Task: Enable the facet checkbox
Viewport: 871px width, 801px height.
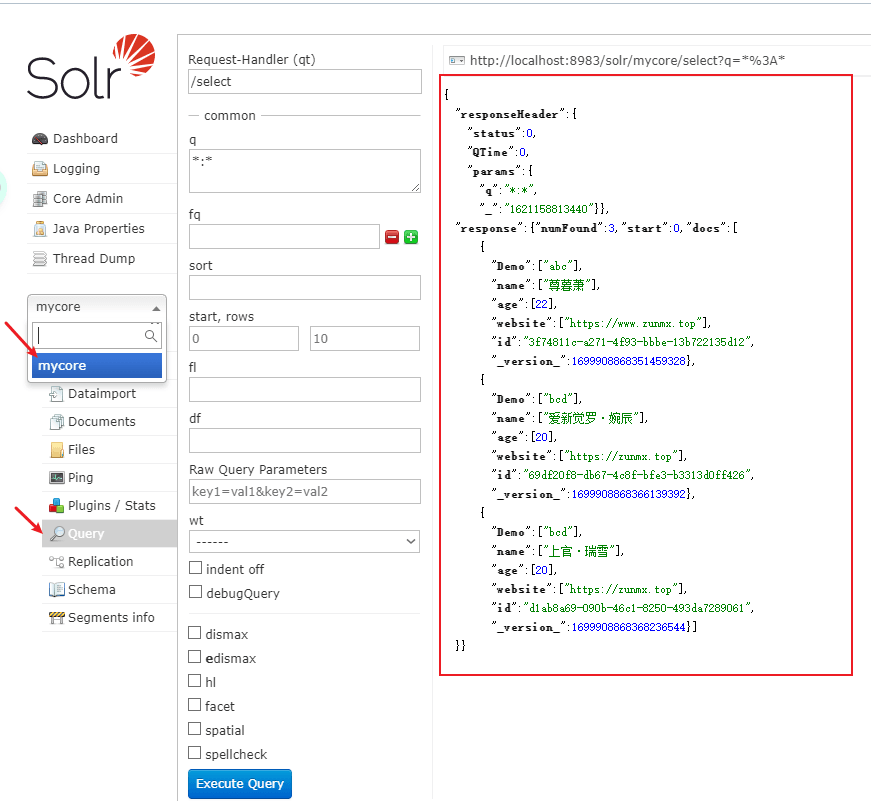Action: click(x=194, y=705)
